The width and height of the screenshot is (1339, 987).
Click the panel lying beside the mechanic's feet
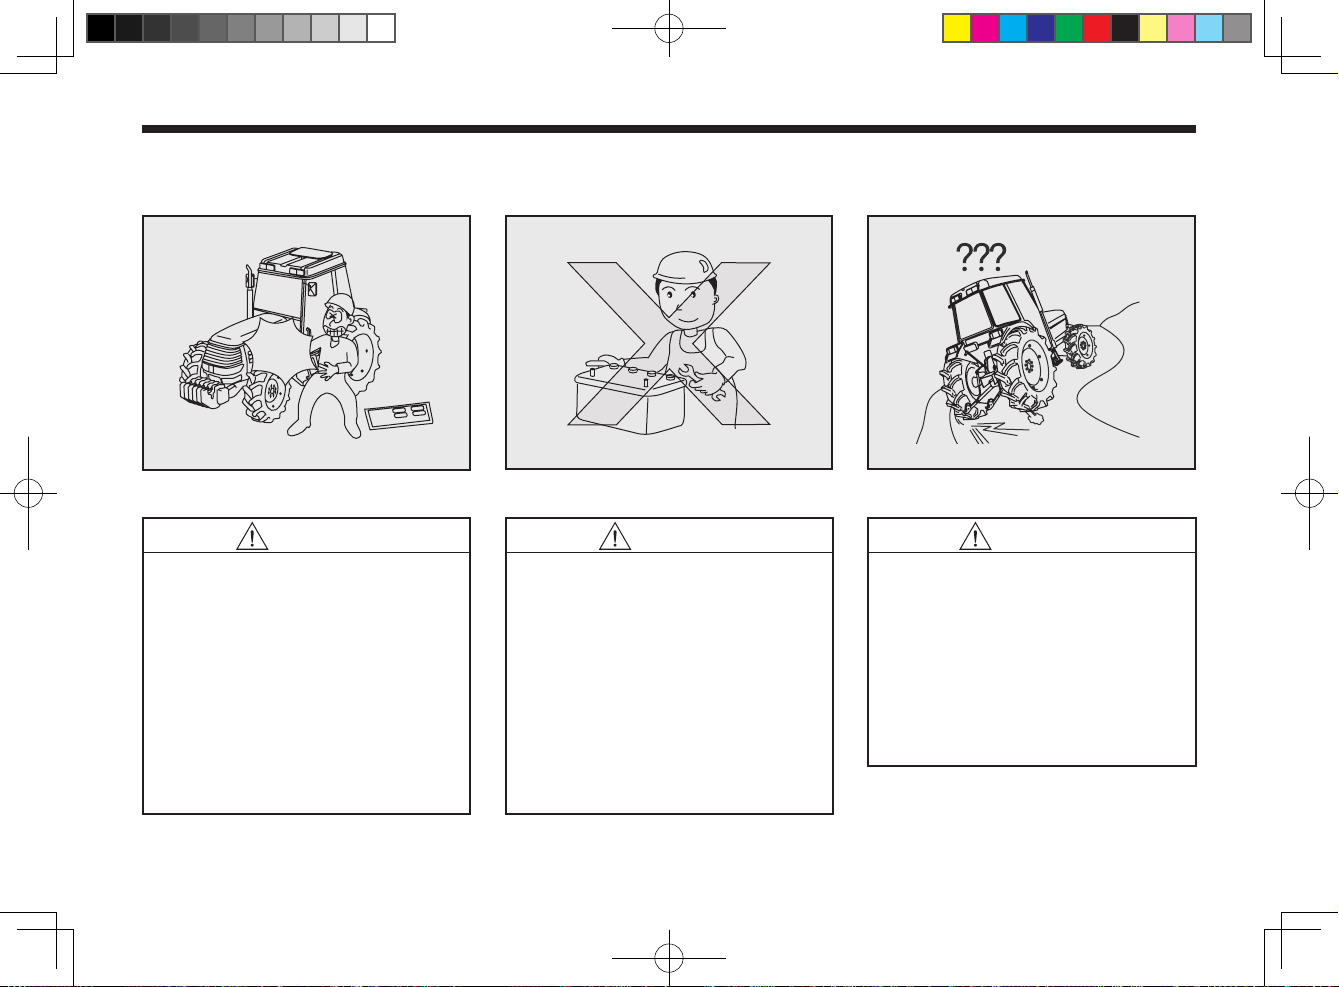tap(400, 415)
